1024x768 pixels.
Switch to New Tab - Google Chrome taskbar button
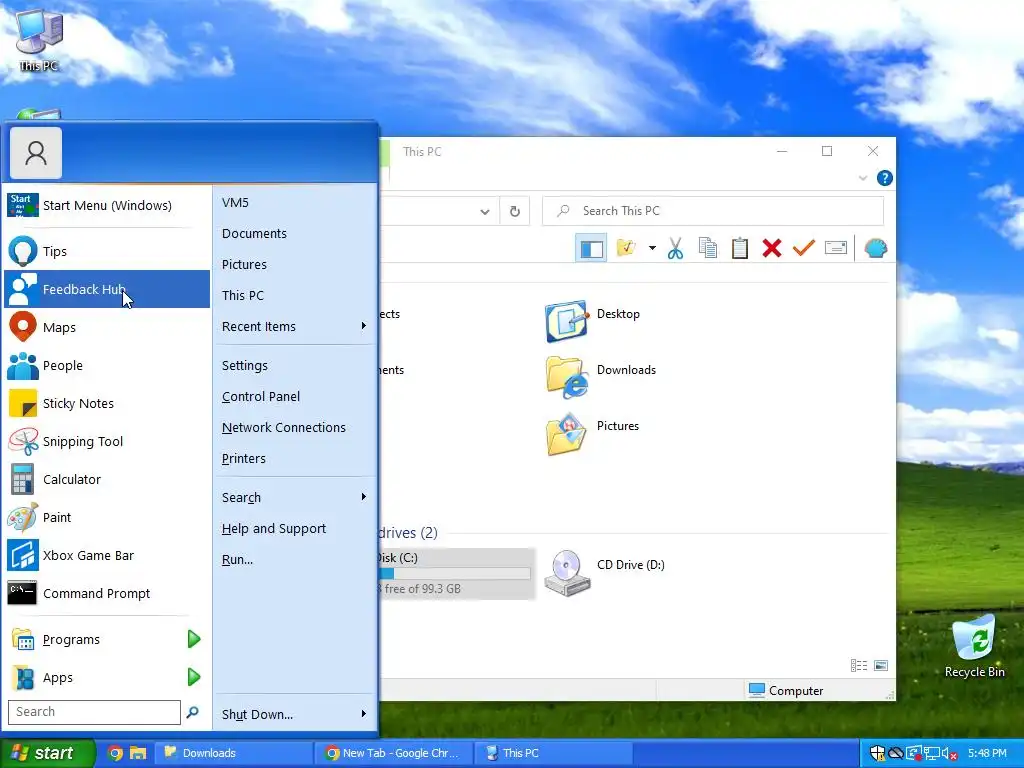[x=394, y=753]
